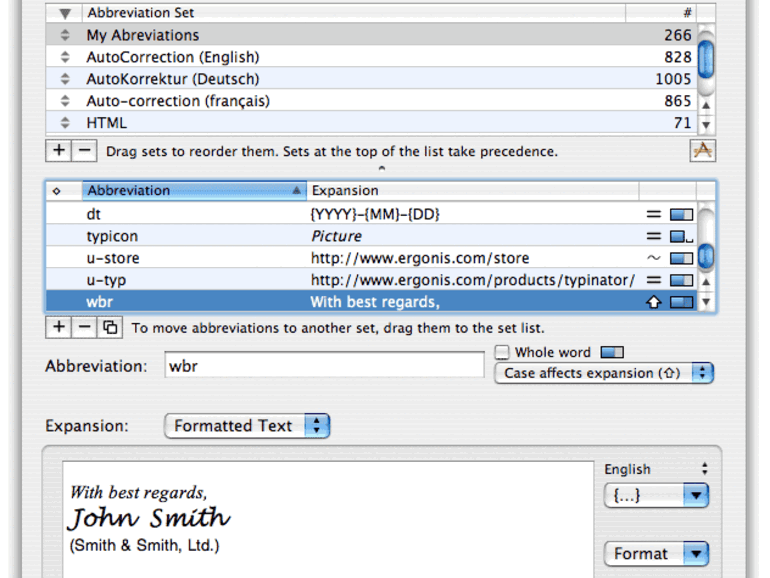
Task: Click the diamond marker column header
Action: tap(56, 191)
